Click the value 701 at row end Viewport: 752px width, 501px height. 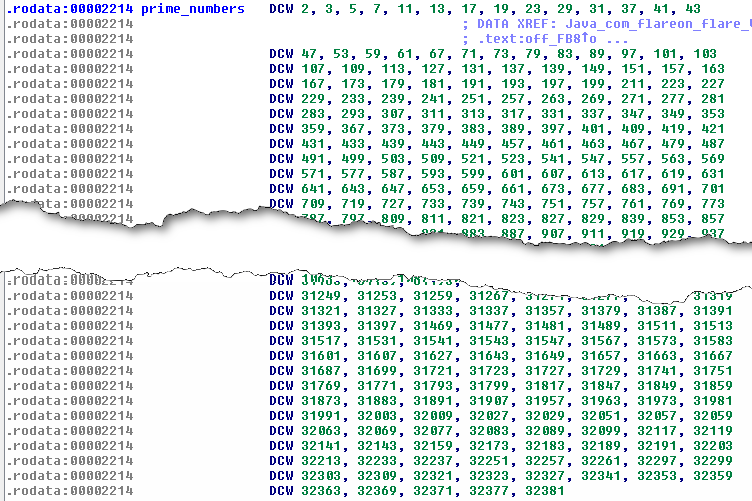tap(713, 188)
